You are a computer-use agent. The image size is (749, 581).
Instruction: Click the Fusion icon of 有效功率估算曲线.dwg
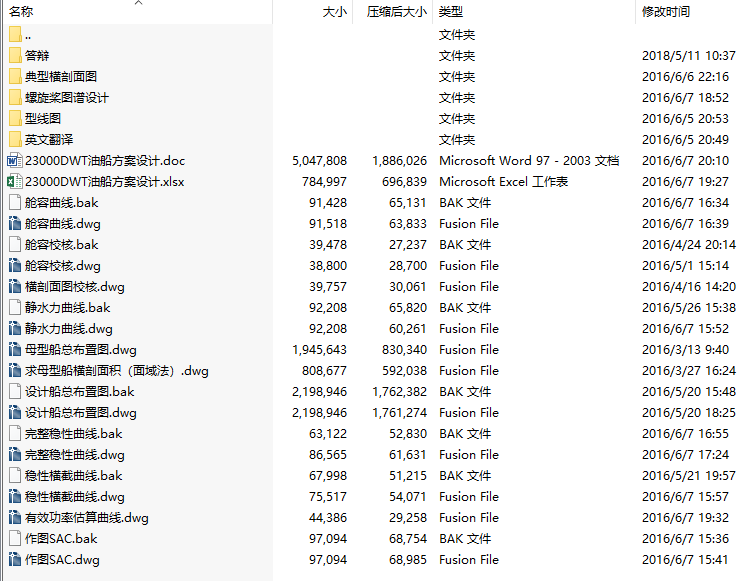(15, 518)
